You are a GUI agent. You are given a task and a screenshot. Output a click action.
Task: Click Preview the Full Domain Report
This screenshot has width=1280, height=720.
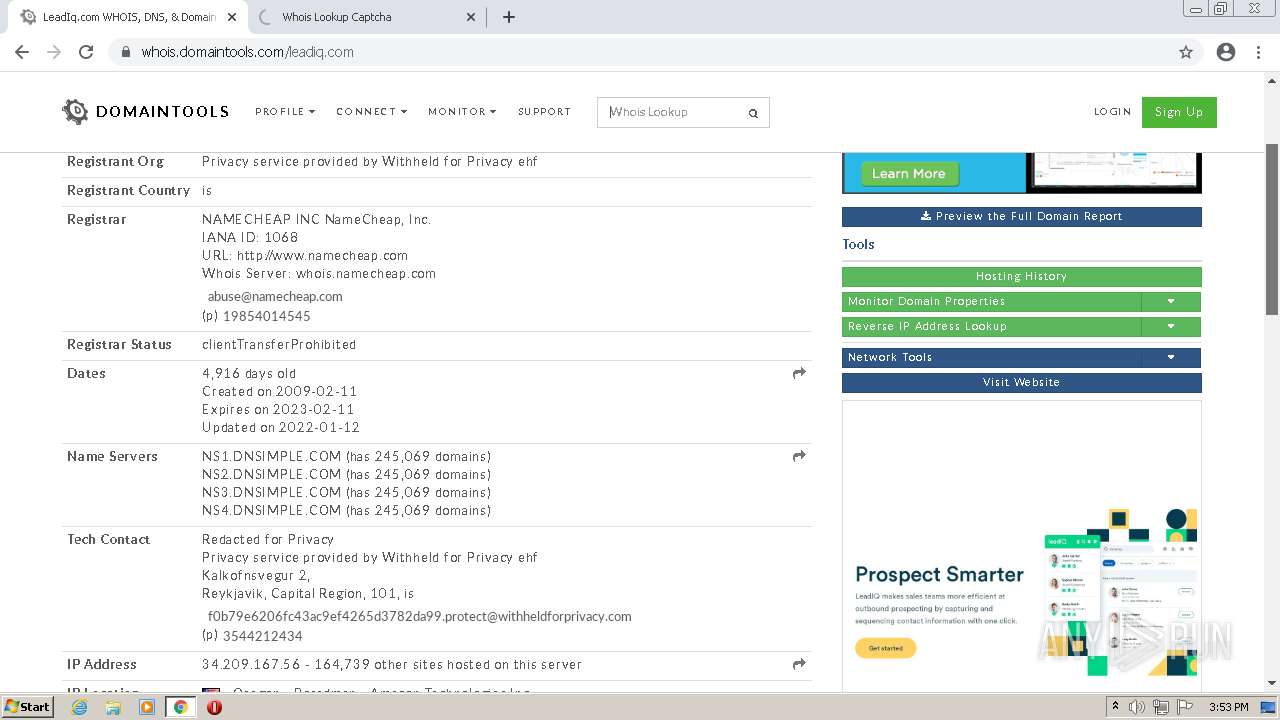tap(1021, 216)
